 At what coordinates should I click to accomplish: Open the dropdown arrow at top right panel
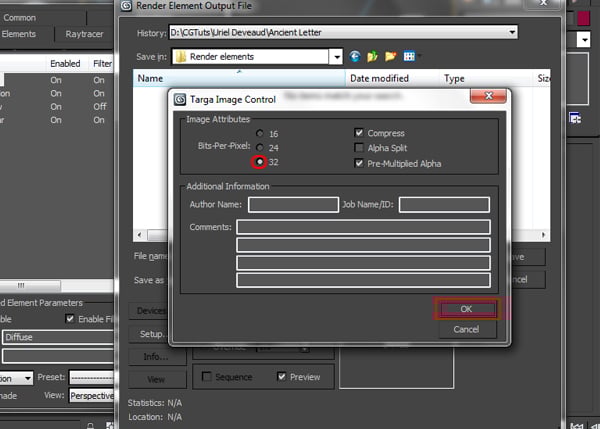point(584,40)
